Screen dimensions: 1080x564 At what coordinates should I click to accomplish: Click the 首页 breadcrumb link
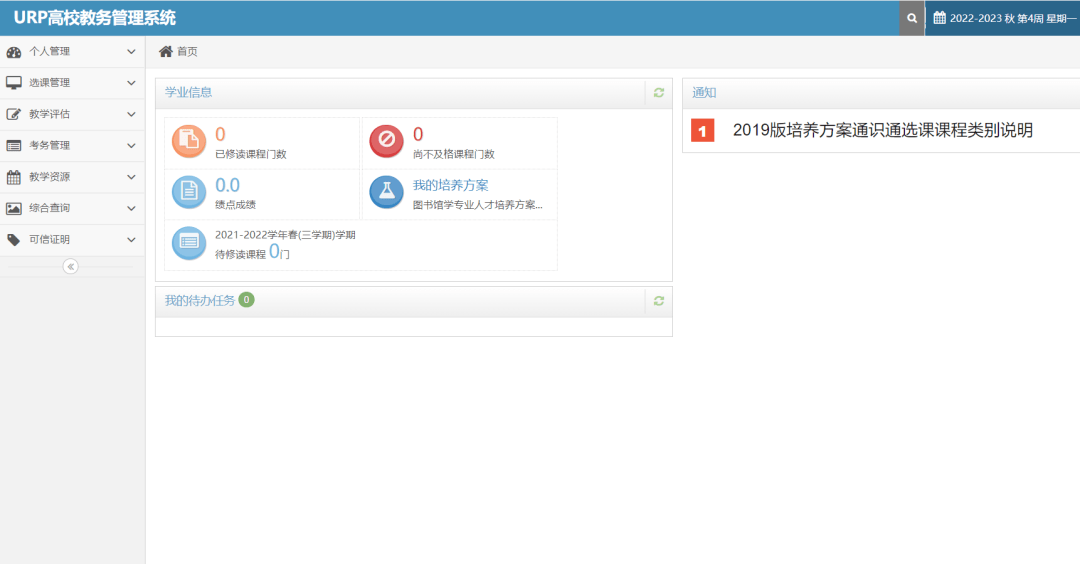click(x=187, y=52)
